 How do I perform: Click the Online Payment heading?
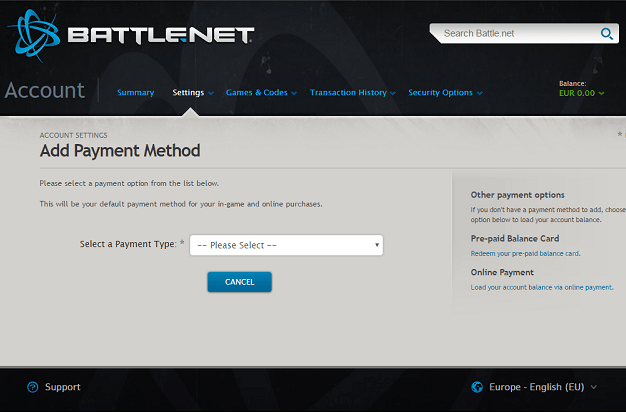pyautogui.click(x=502, y=272)
